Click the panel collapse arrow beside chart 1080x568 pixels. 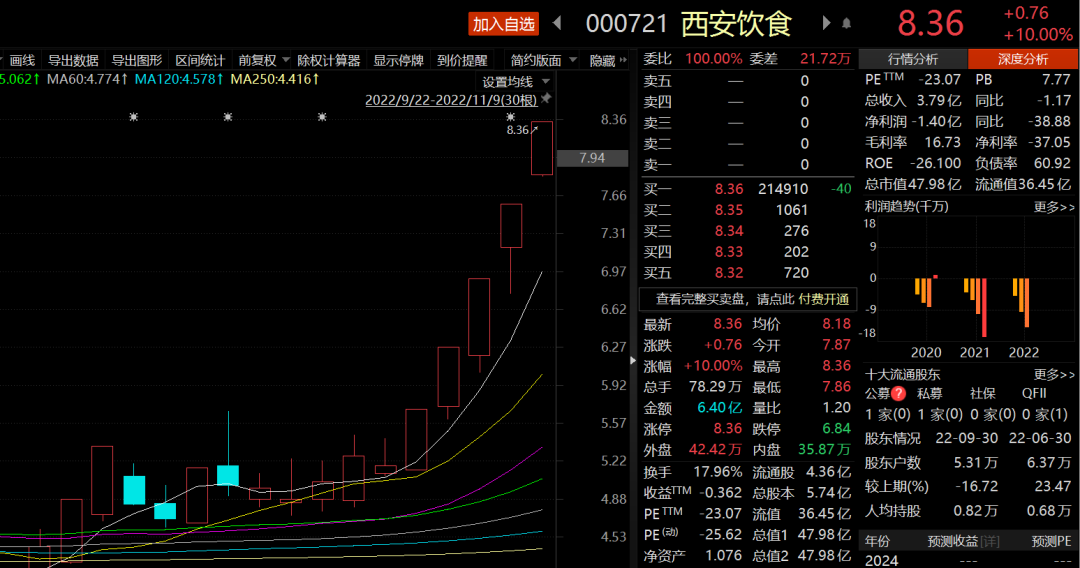coord(633,360)
